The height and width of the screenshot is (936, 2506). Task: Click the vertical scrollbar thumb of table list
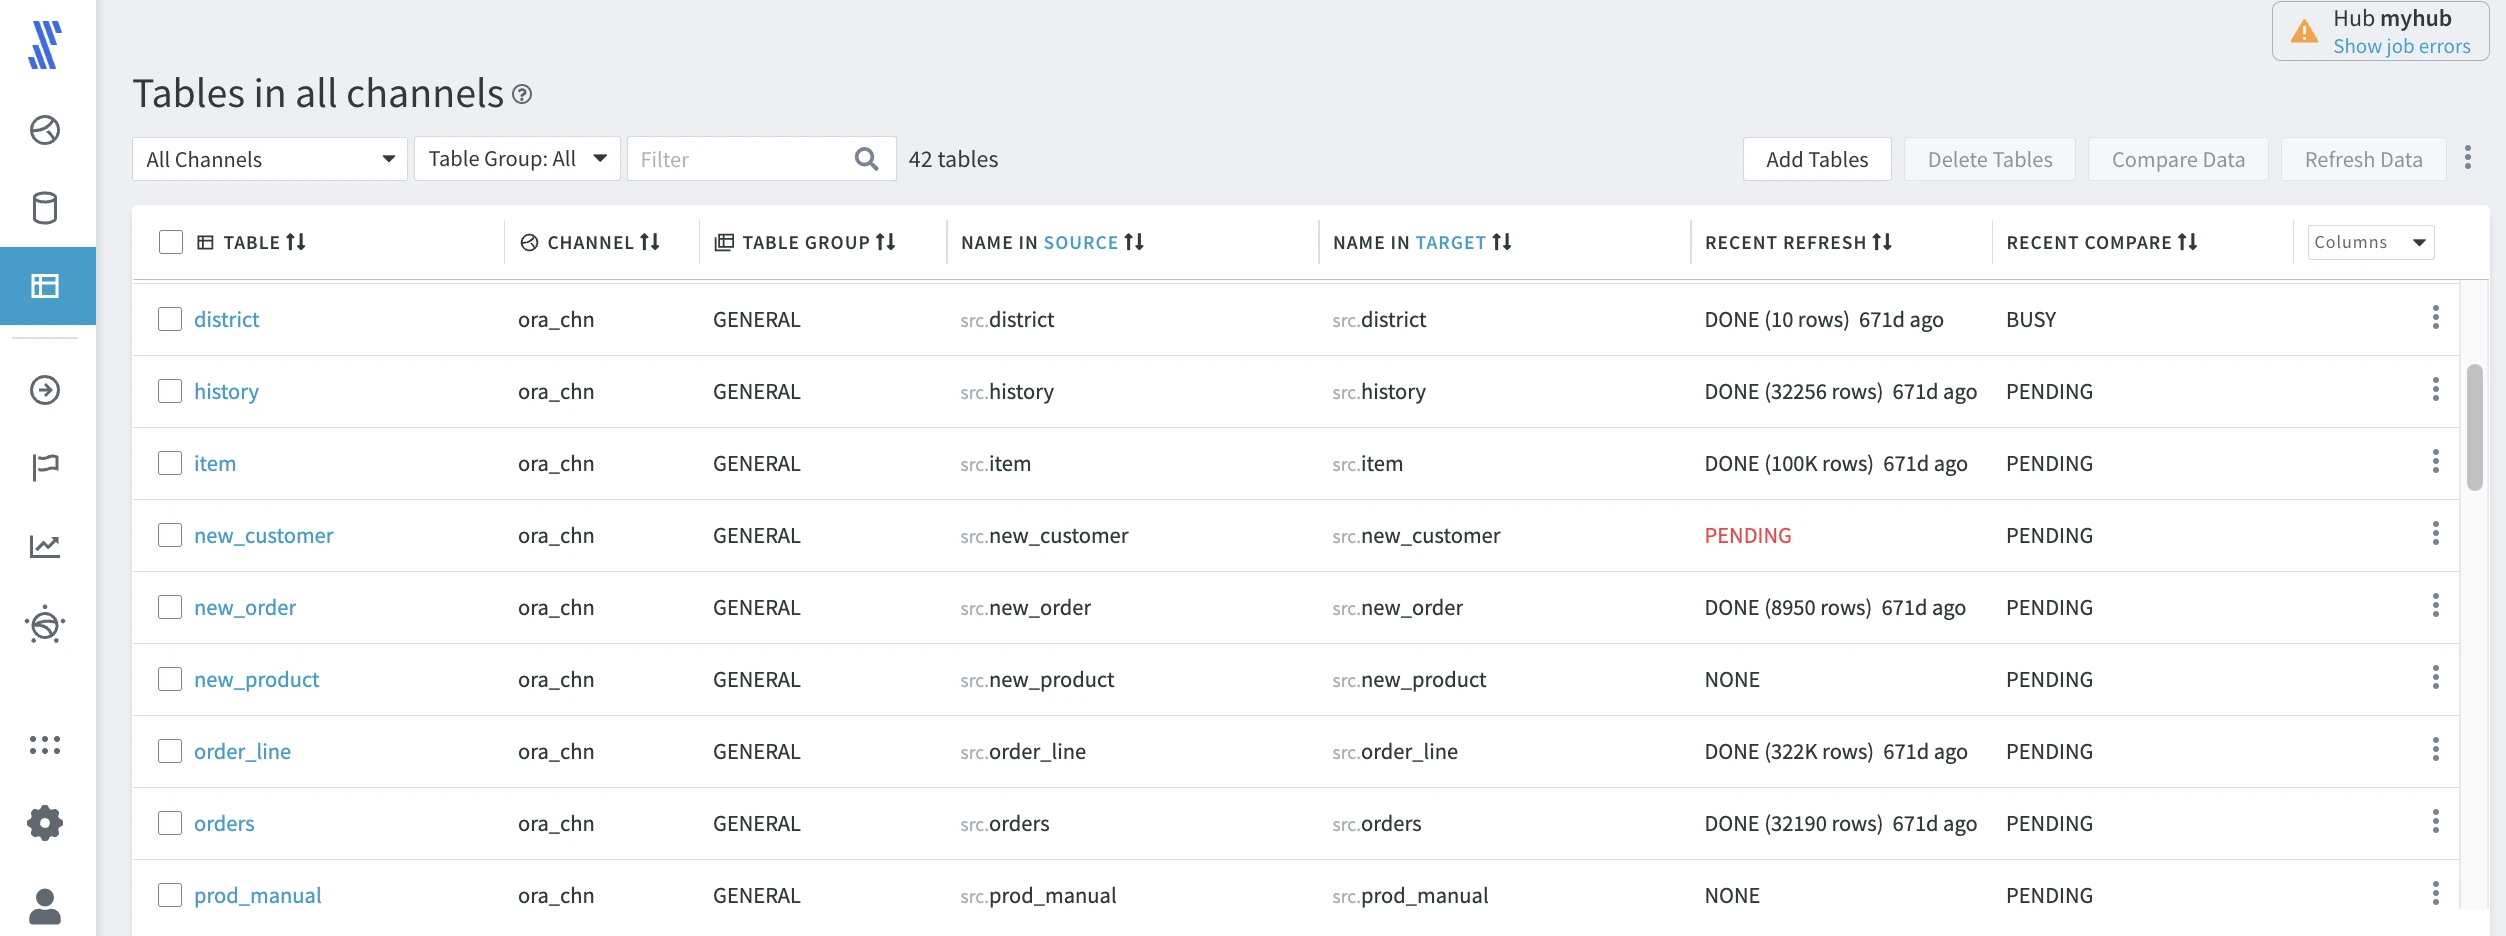pyautogui.click(x=2474, y=427)
